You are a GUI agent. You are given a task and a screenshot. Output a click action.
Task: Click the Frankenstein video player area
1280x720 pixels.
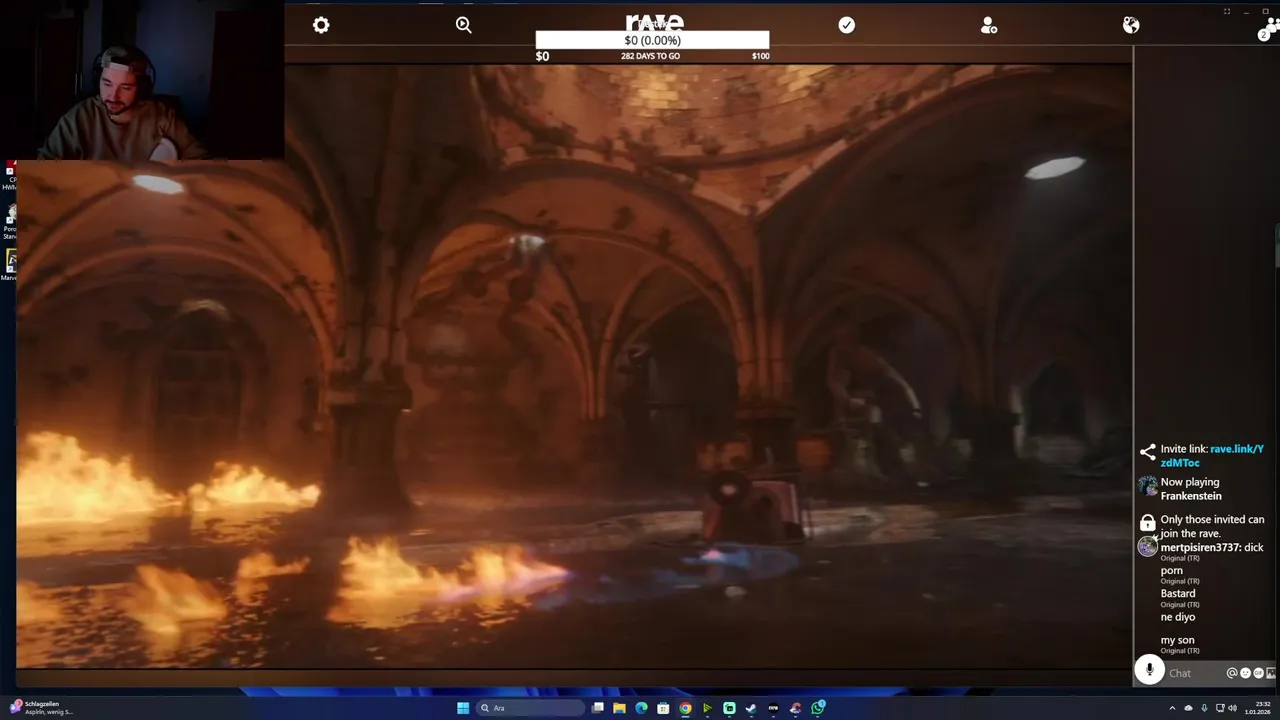pos(574,365)
